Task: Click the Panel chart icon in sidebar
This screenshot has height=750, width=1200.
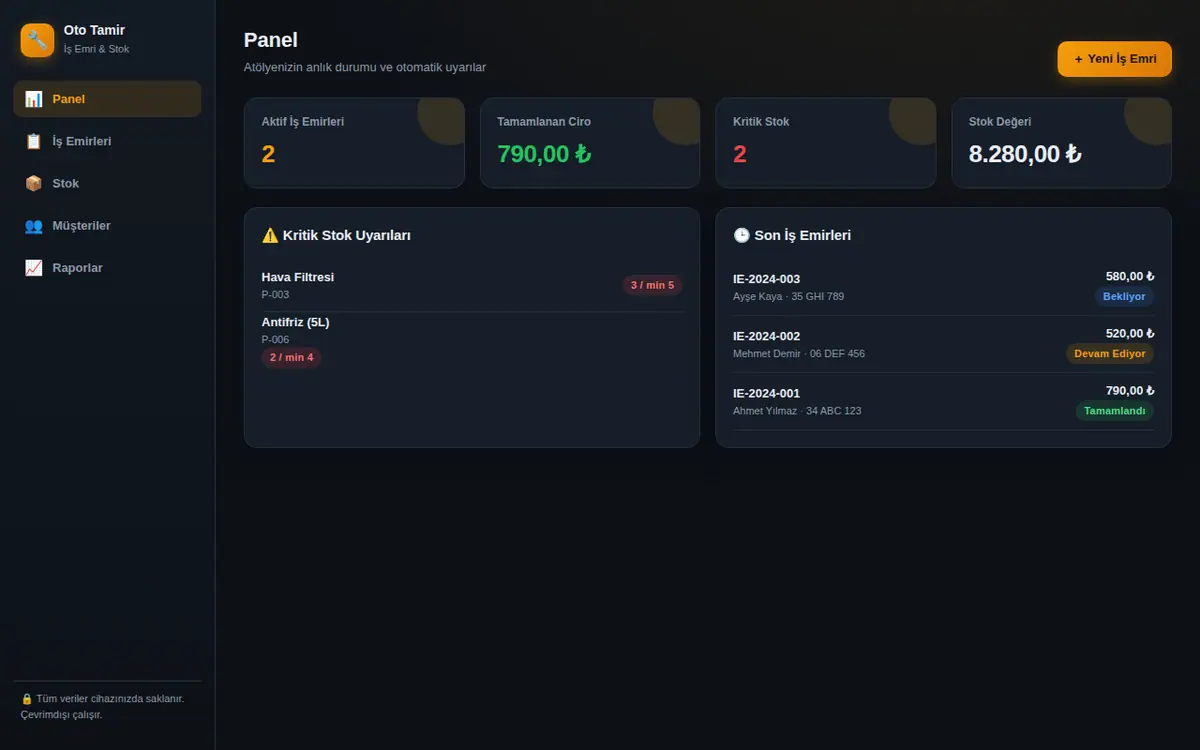Action: point(34,99)
